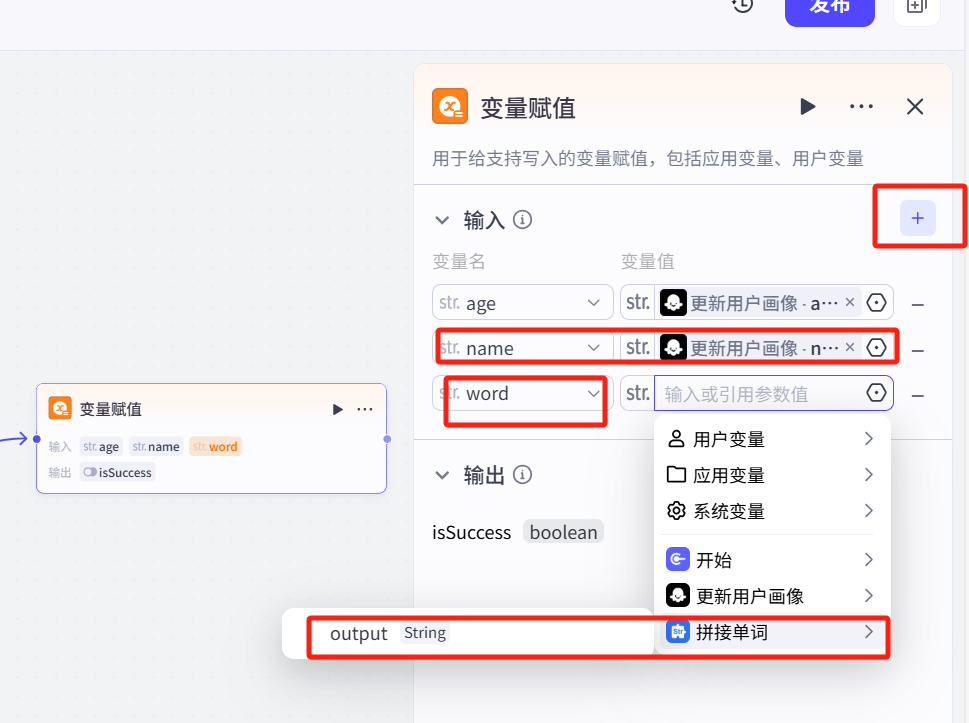Remove the age row's referenced value

coord(850,302)
